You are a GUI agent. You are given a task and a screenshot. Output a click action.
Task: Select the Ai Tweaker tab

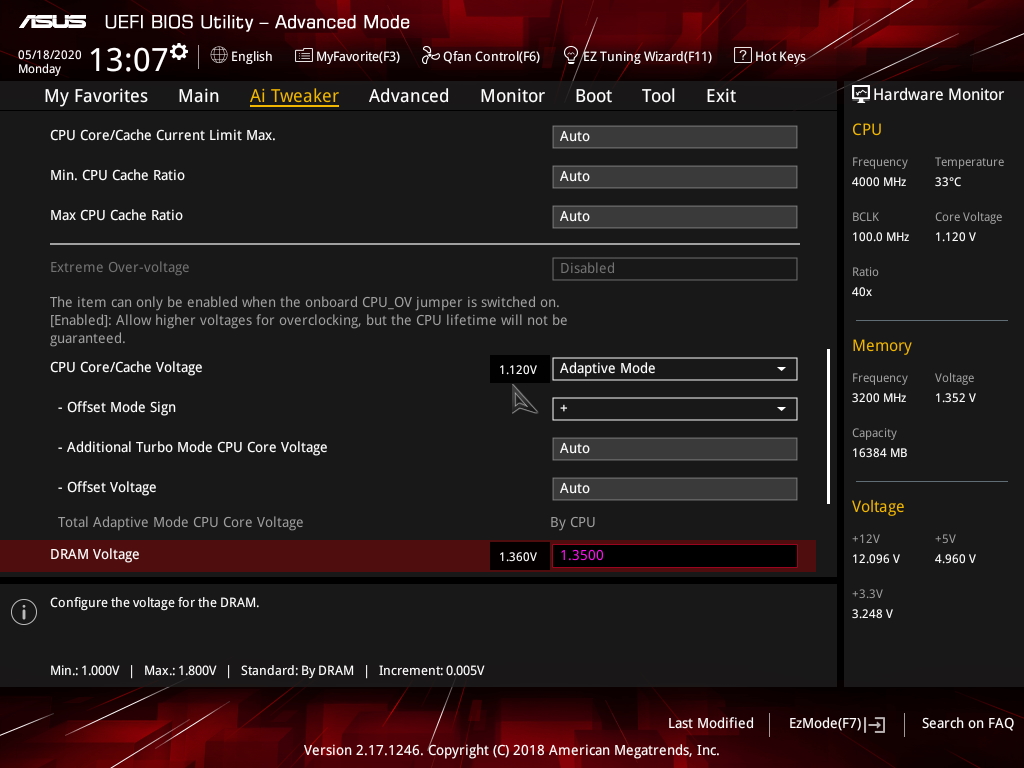click(x=294, y=96)
